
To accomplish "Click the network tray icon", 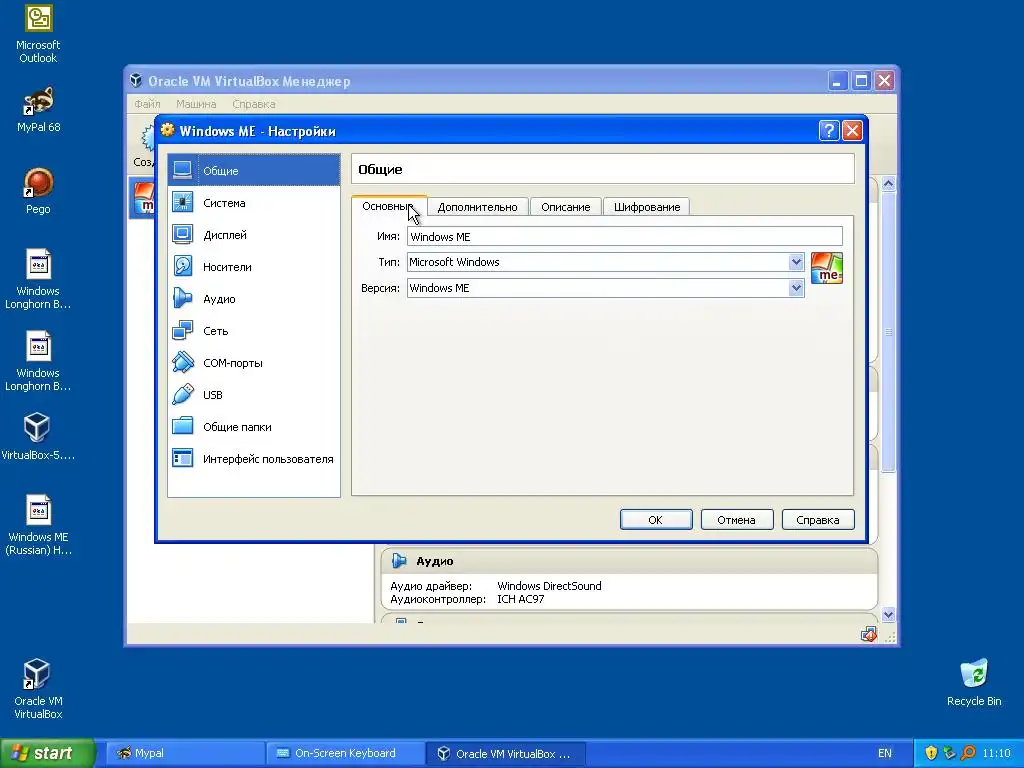I will 949,753.
